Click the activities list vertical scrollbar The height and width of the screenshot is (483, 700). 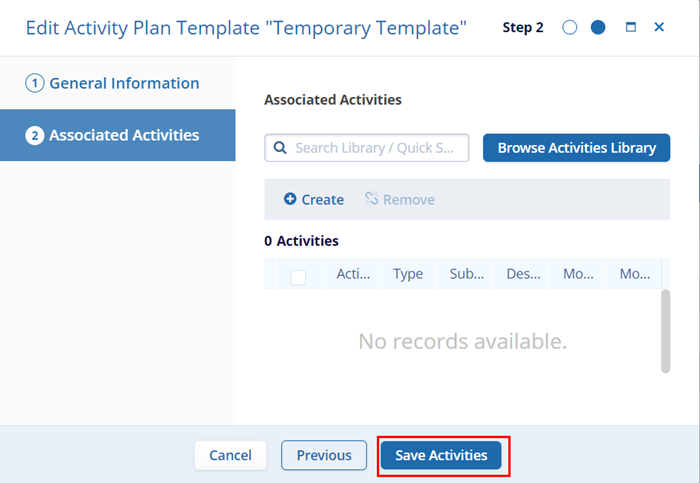coord(665,332)
